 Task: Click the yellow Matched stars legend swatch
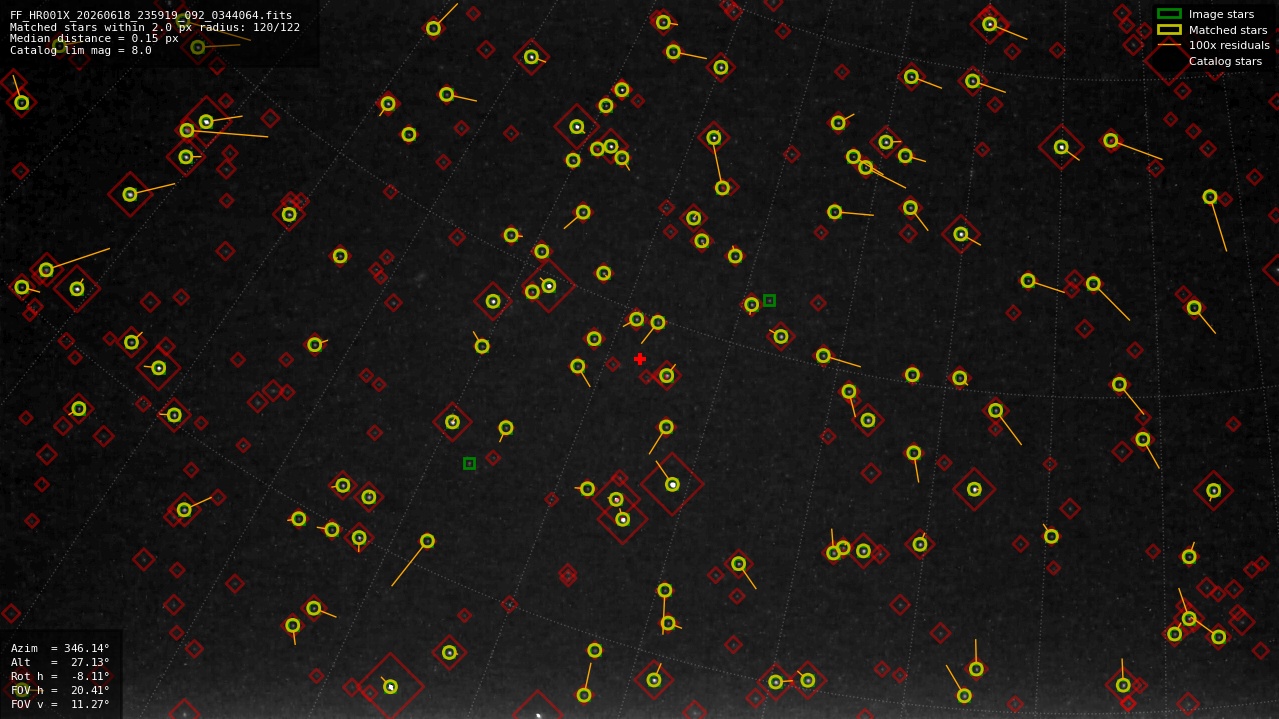(x=1169, y=30)
